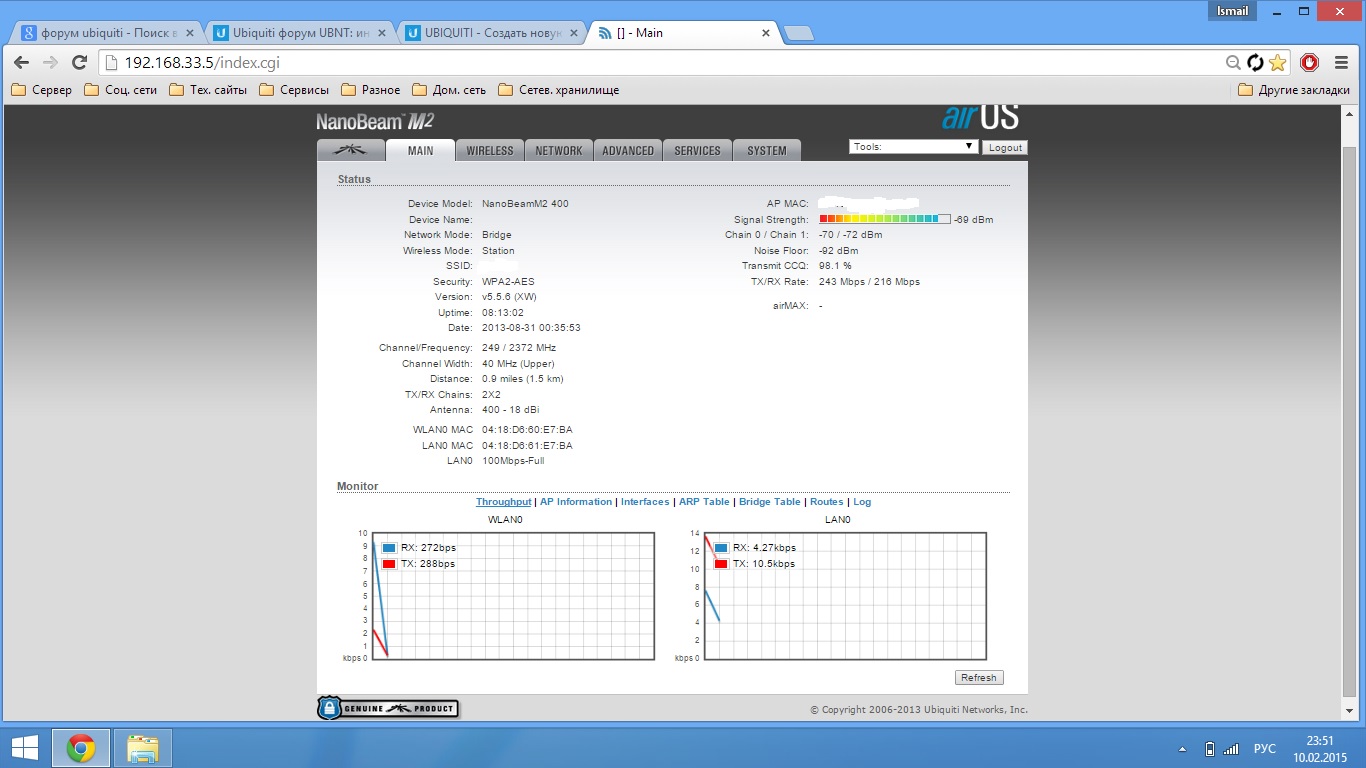Expand the Tools dropdown
The image size is (1366, 768).
[913, 147]
